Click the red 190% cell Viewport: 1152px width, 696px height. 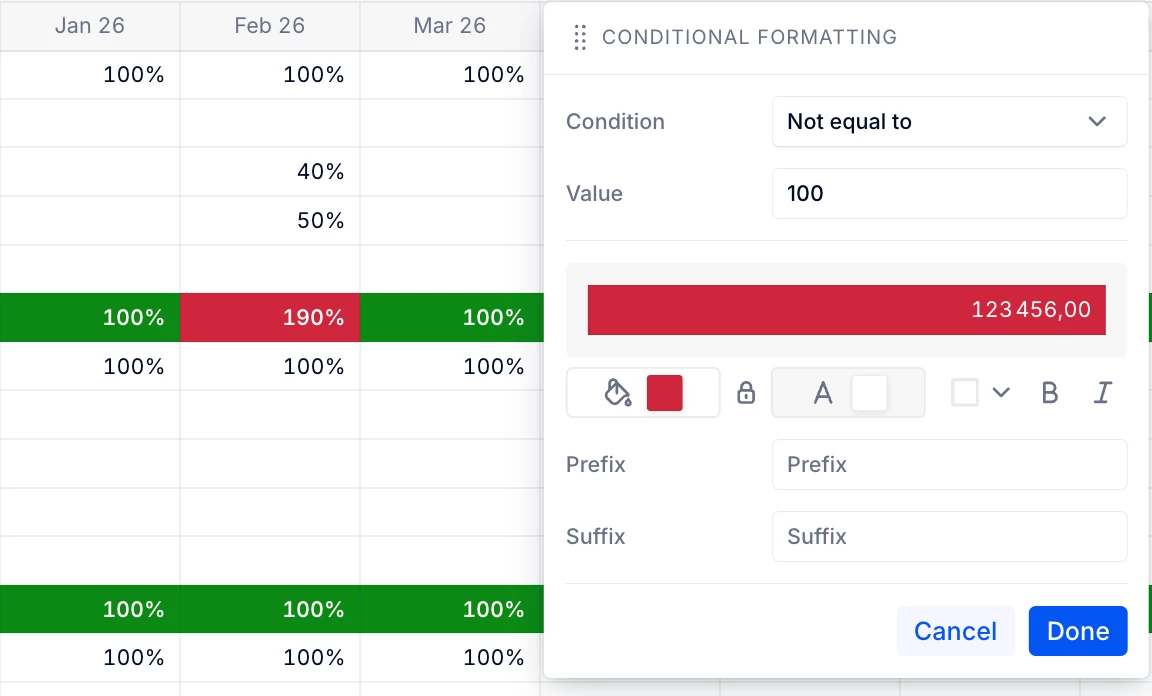coord(270,318)
